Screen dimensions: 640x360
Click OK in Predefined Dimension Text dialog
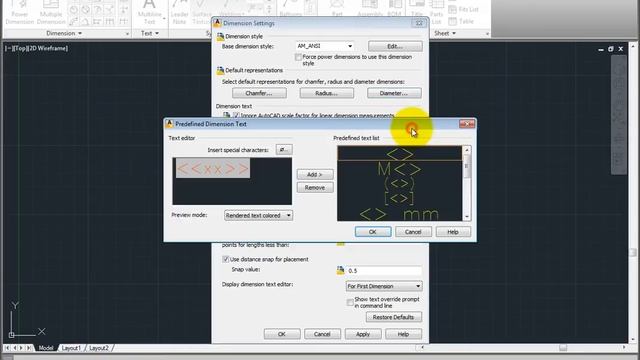pos(373,232)
